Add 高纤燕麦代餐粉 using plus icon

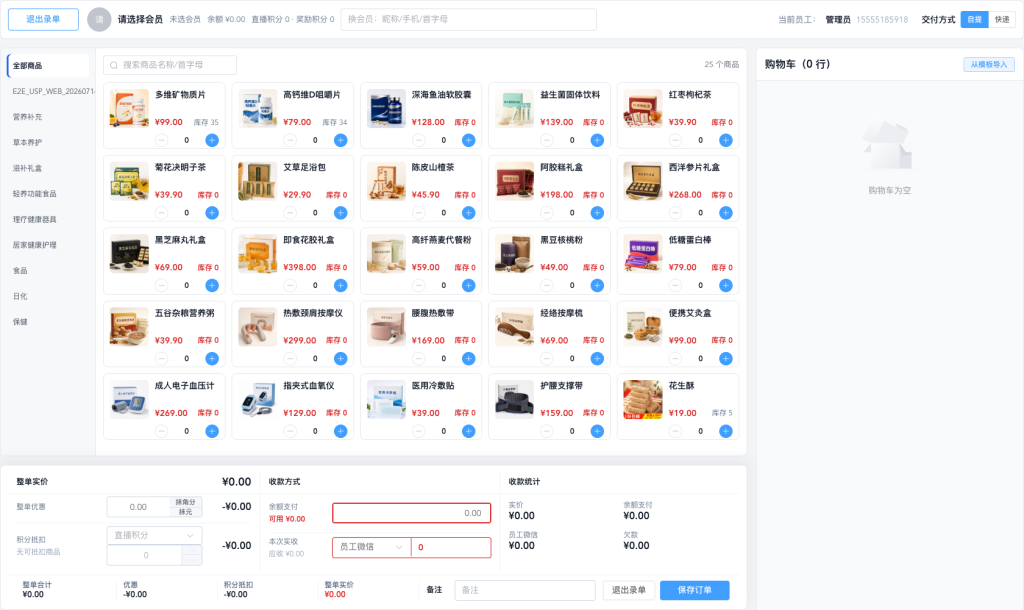click(x=469, y=285)
